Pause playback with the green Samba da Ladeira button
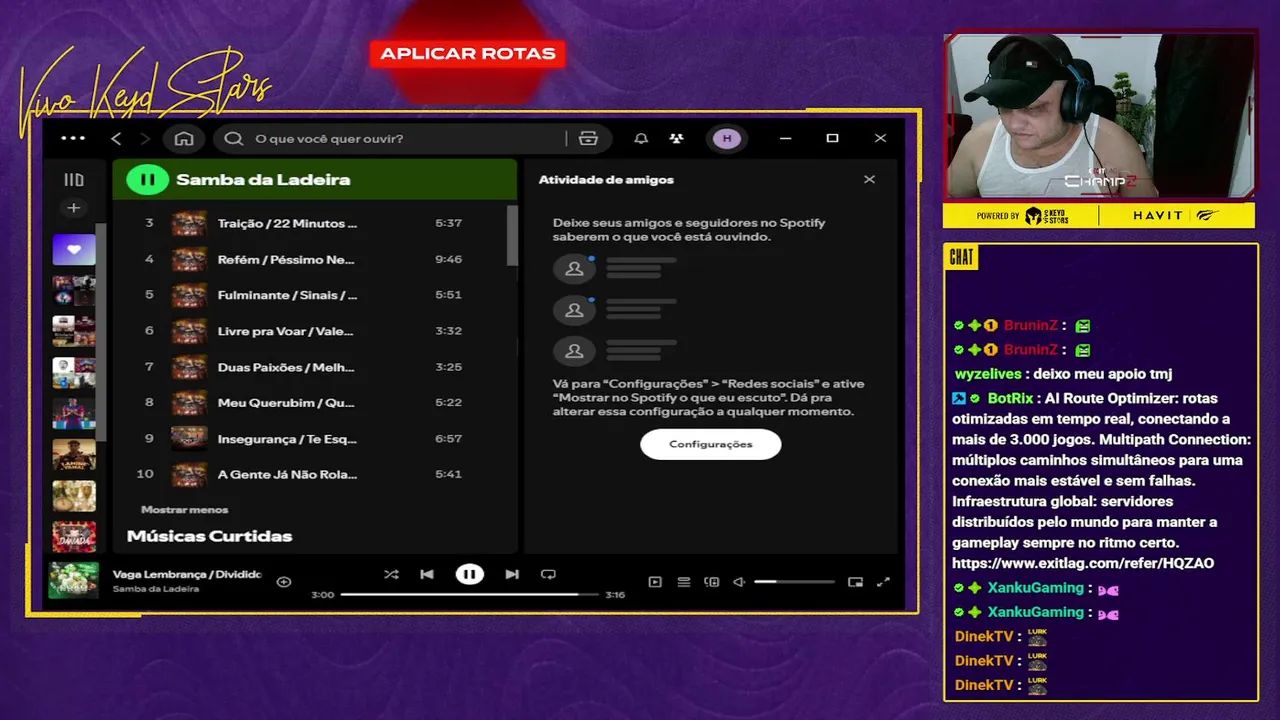The width and height of the screenshot is (1280, 720). point(147,180)
